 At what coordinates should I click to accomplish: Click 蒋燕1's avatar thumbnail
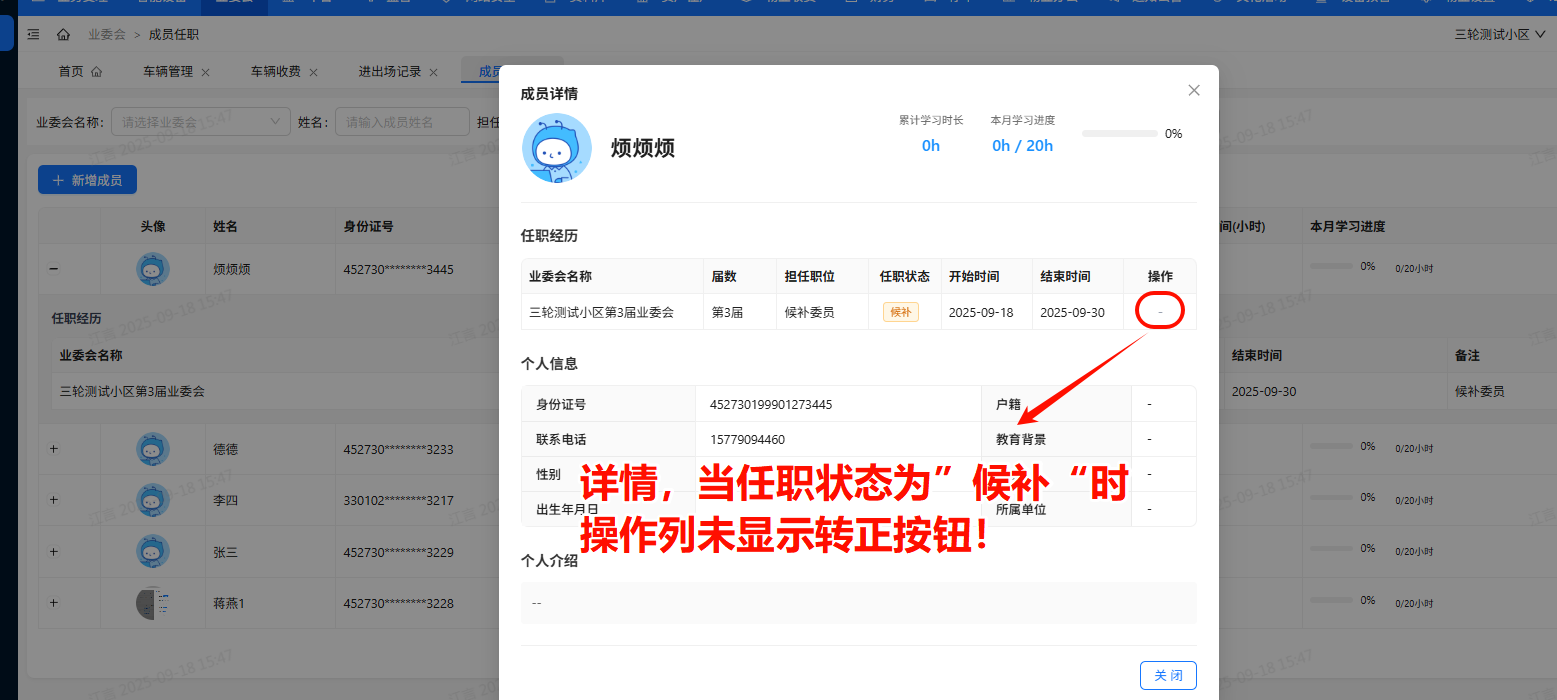[x=152, y=603]
